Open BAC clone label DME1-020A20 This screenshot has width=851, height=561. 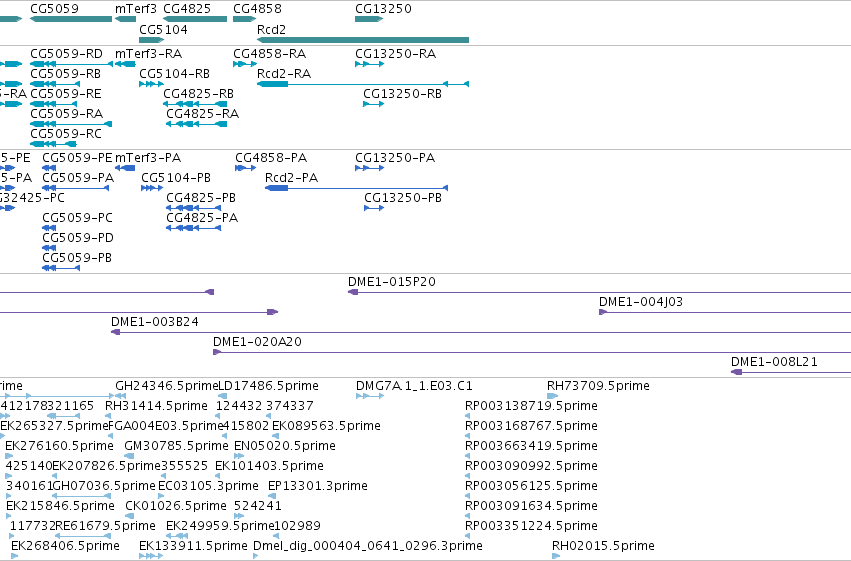257,342
